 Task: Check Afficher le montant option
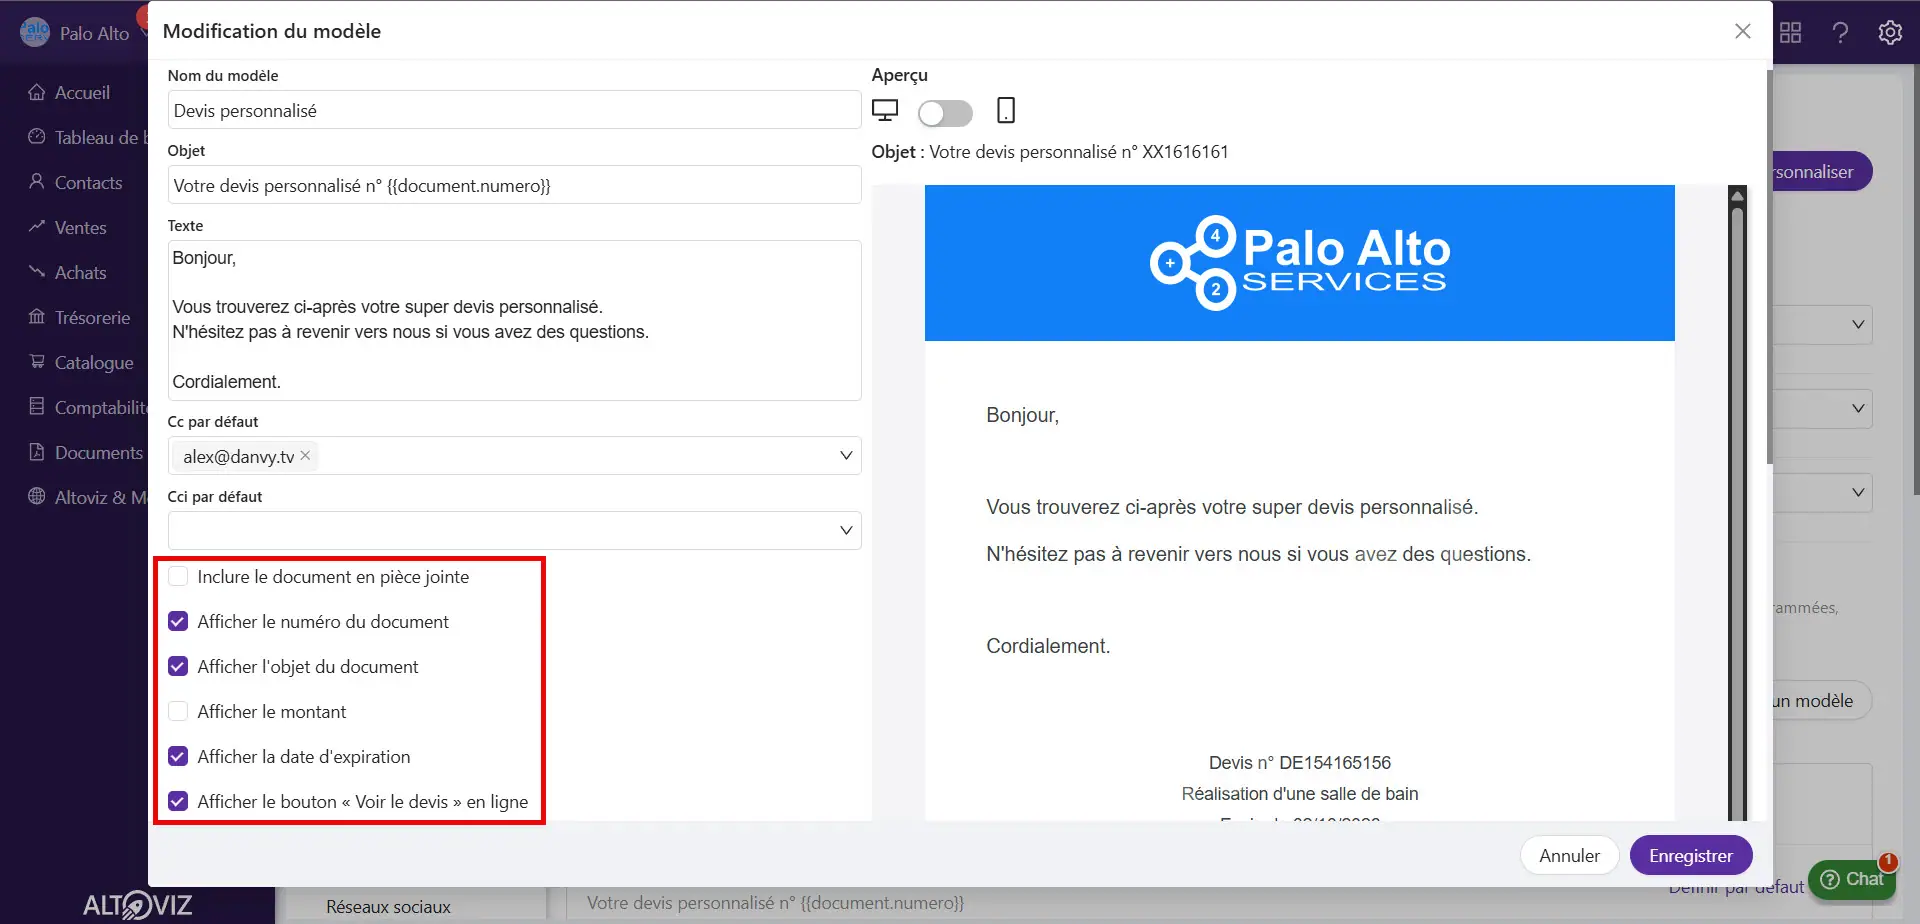click(x=178, y=712)
